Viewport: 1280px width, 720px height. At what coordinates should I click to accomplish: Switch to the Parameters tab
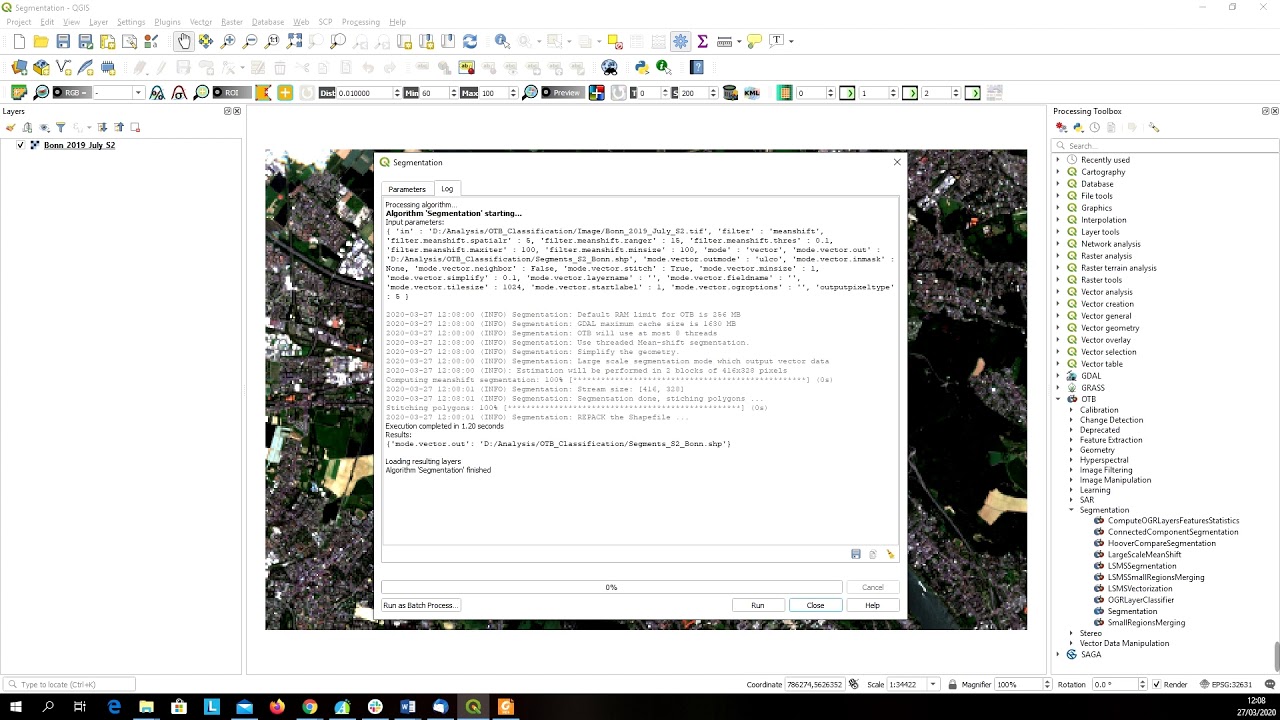(x=407, y=189)
